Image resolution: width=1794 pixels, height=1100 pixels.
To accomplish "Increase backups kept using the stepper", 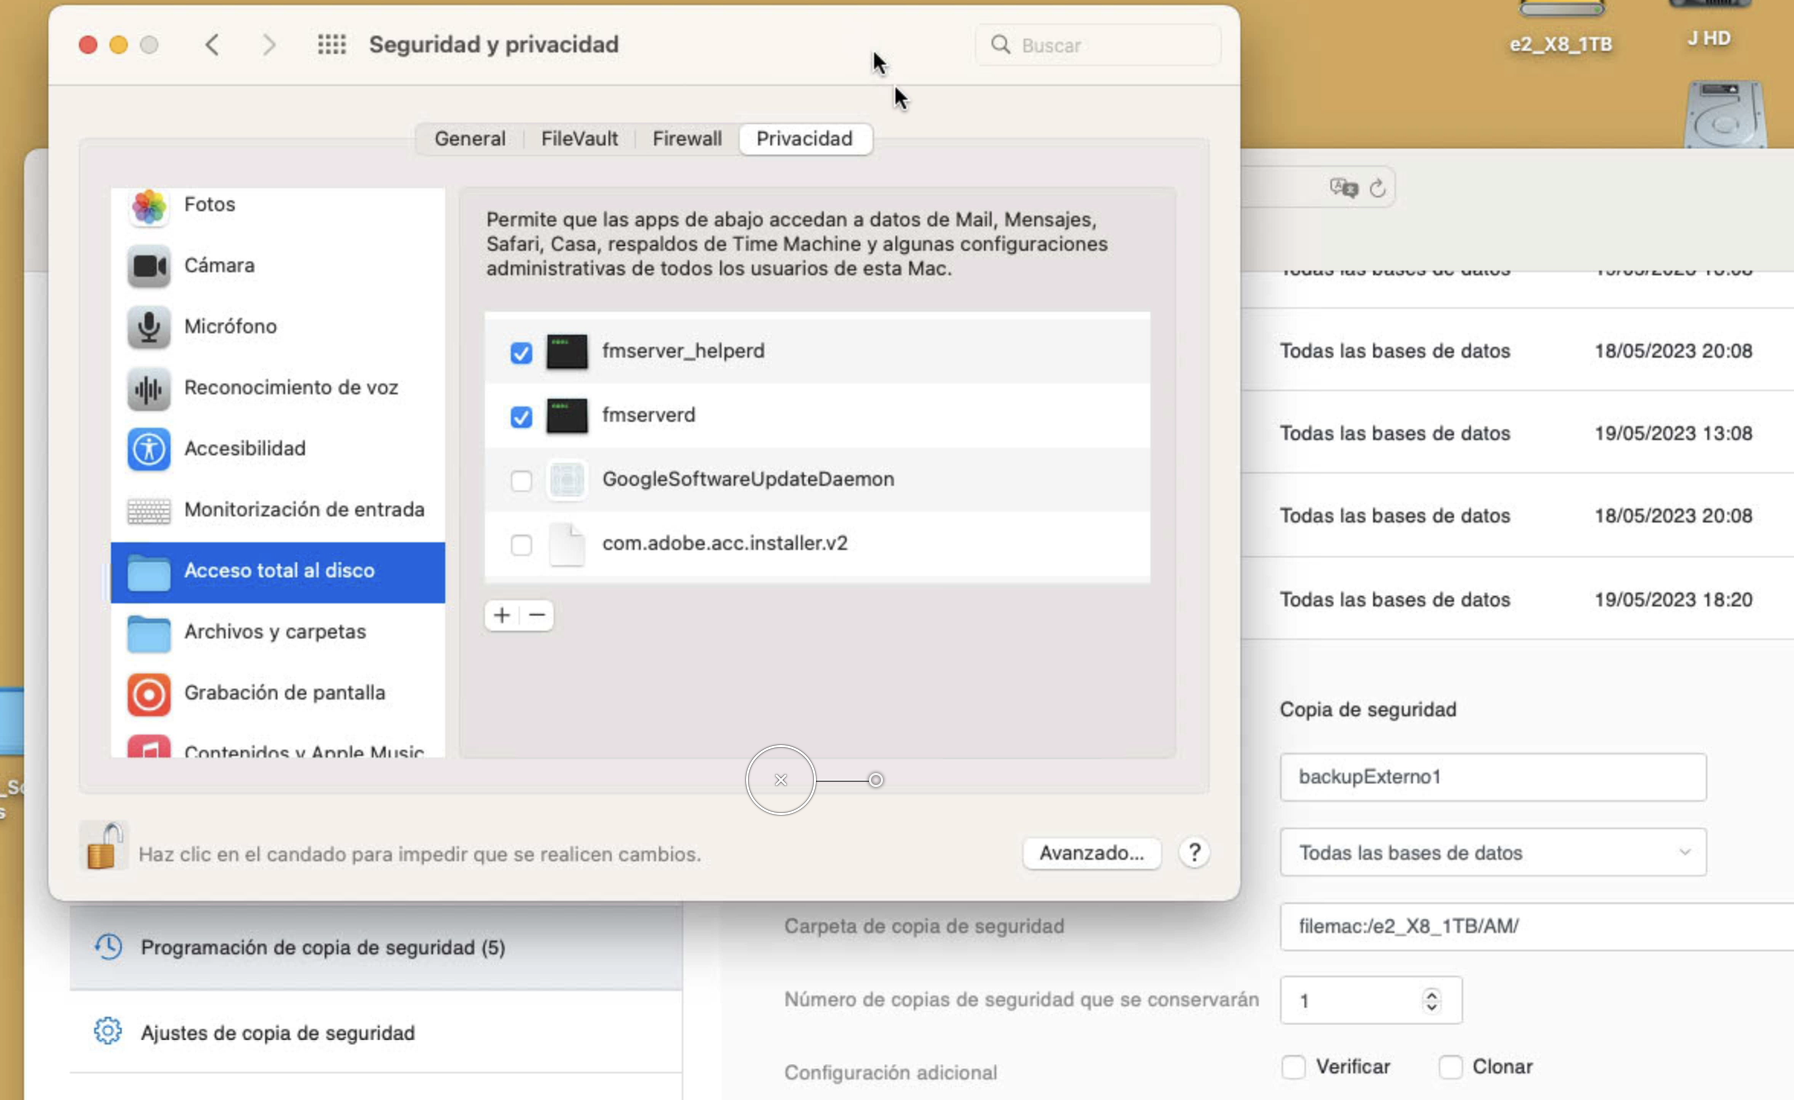I will 1432,993.
